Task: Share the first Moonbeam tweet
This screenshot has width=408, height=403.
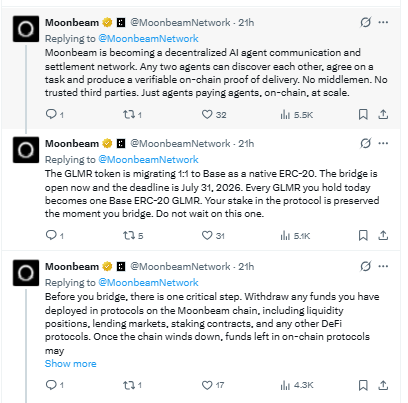Action: pyautogui.click(x=383, y=114)
